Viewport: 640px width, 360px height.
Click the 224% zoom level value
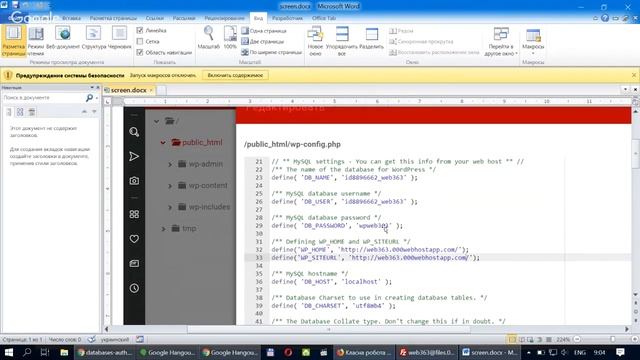pos(563,339)
